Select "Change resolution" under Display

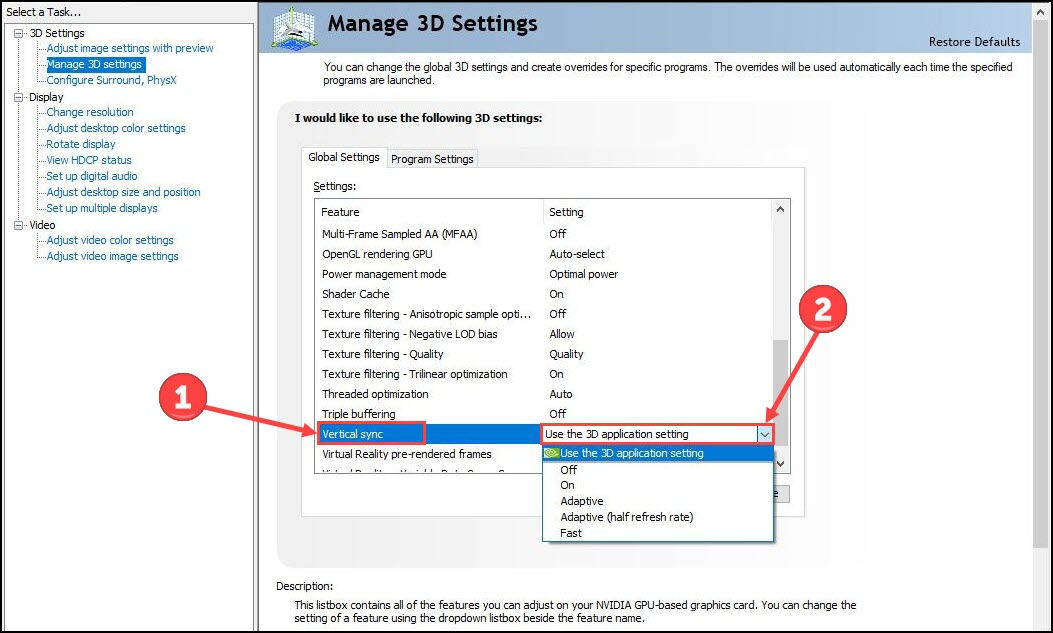point(89,112)
